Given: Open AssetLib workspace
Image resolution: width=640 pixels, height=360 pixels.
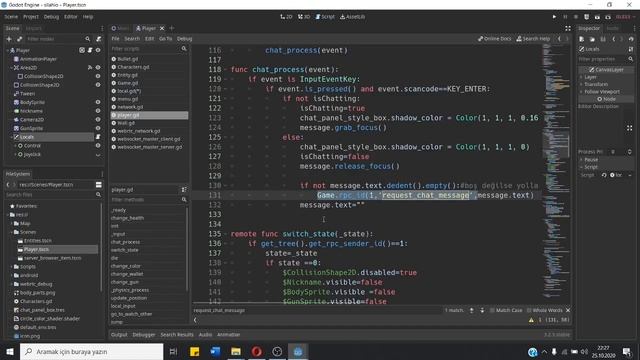Looking at the screenshot, I should coord(353,17).
